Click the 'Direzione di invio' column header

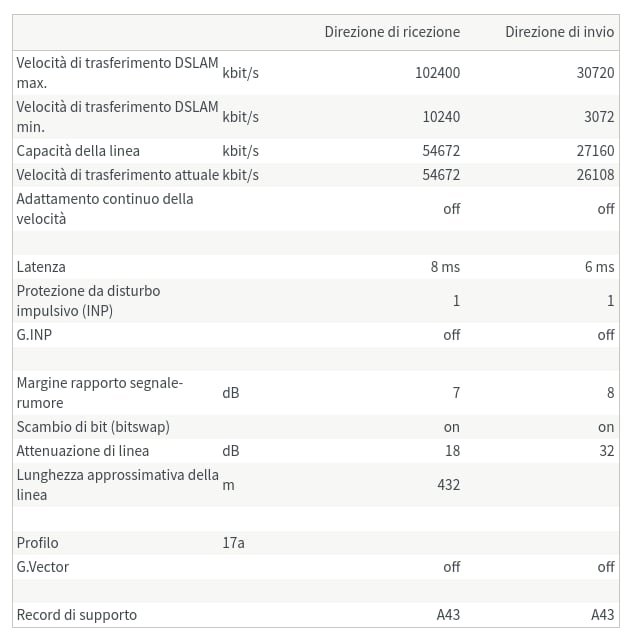tap(559, 32)
